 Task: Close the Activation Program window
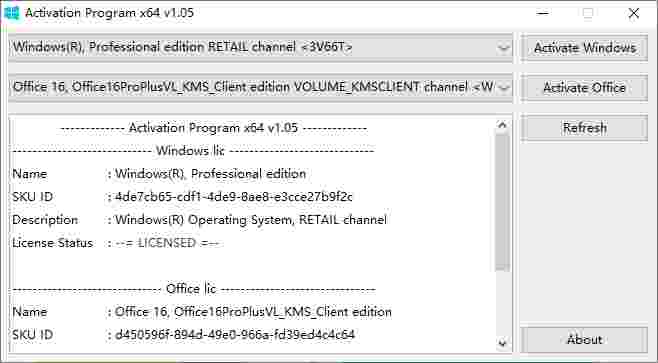pyautogui.click(x=634, y=13)
